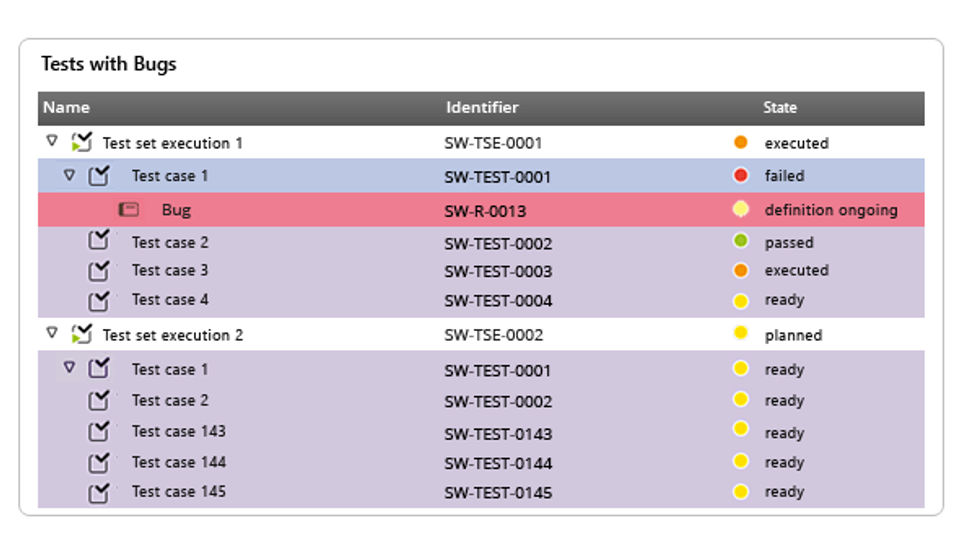Image resolution: width=960 pixels, height=553 pixels.
Task: Sort by the Identifier column header
Action: [482, 108]
